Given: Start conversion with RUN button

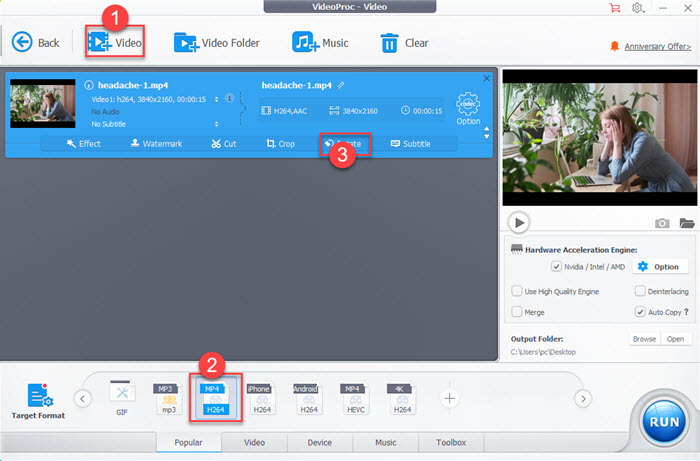Looking at the screenshot, I should [x=664, y=421].
